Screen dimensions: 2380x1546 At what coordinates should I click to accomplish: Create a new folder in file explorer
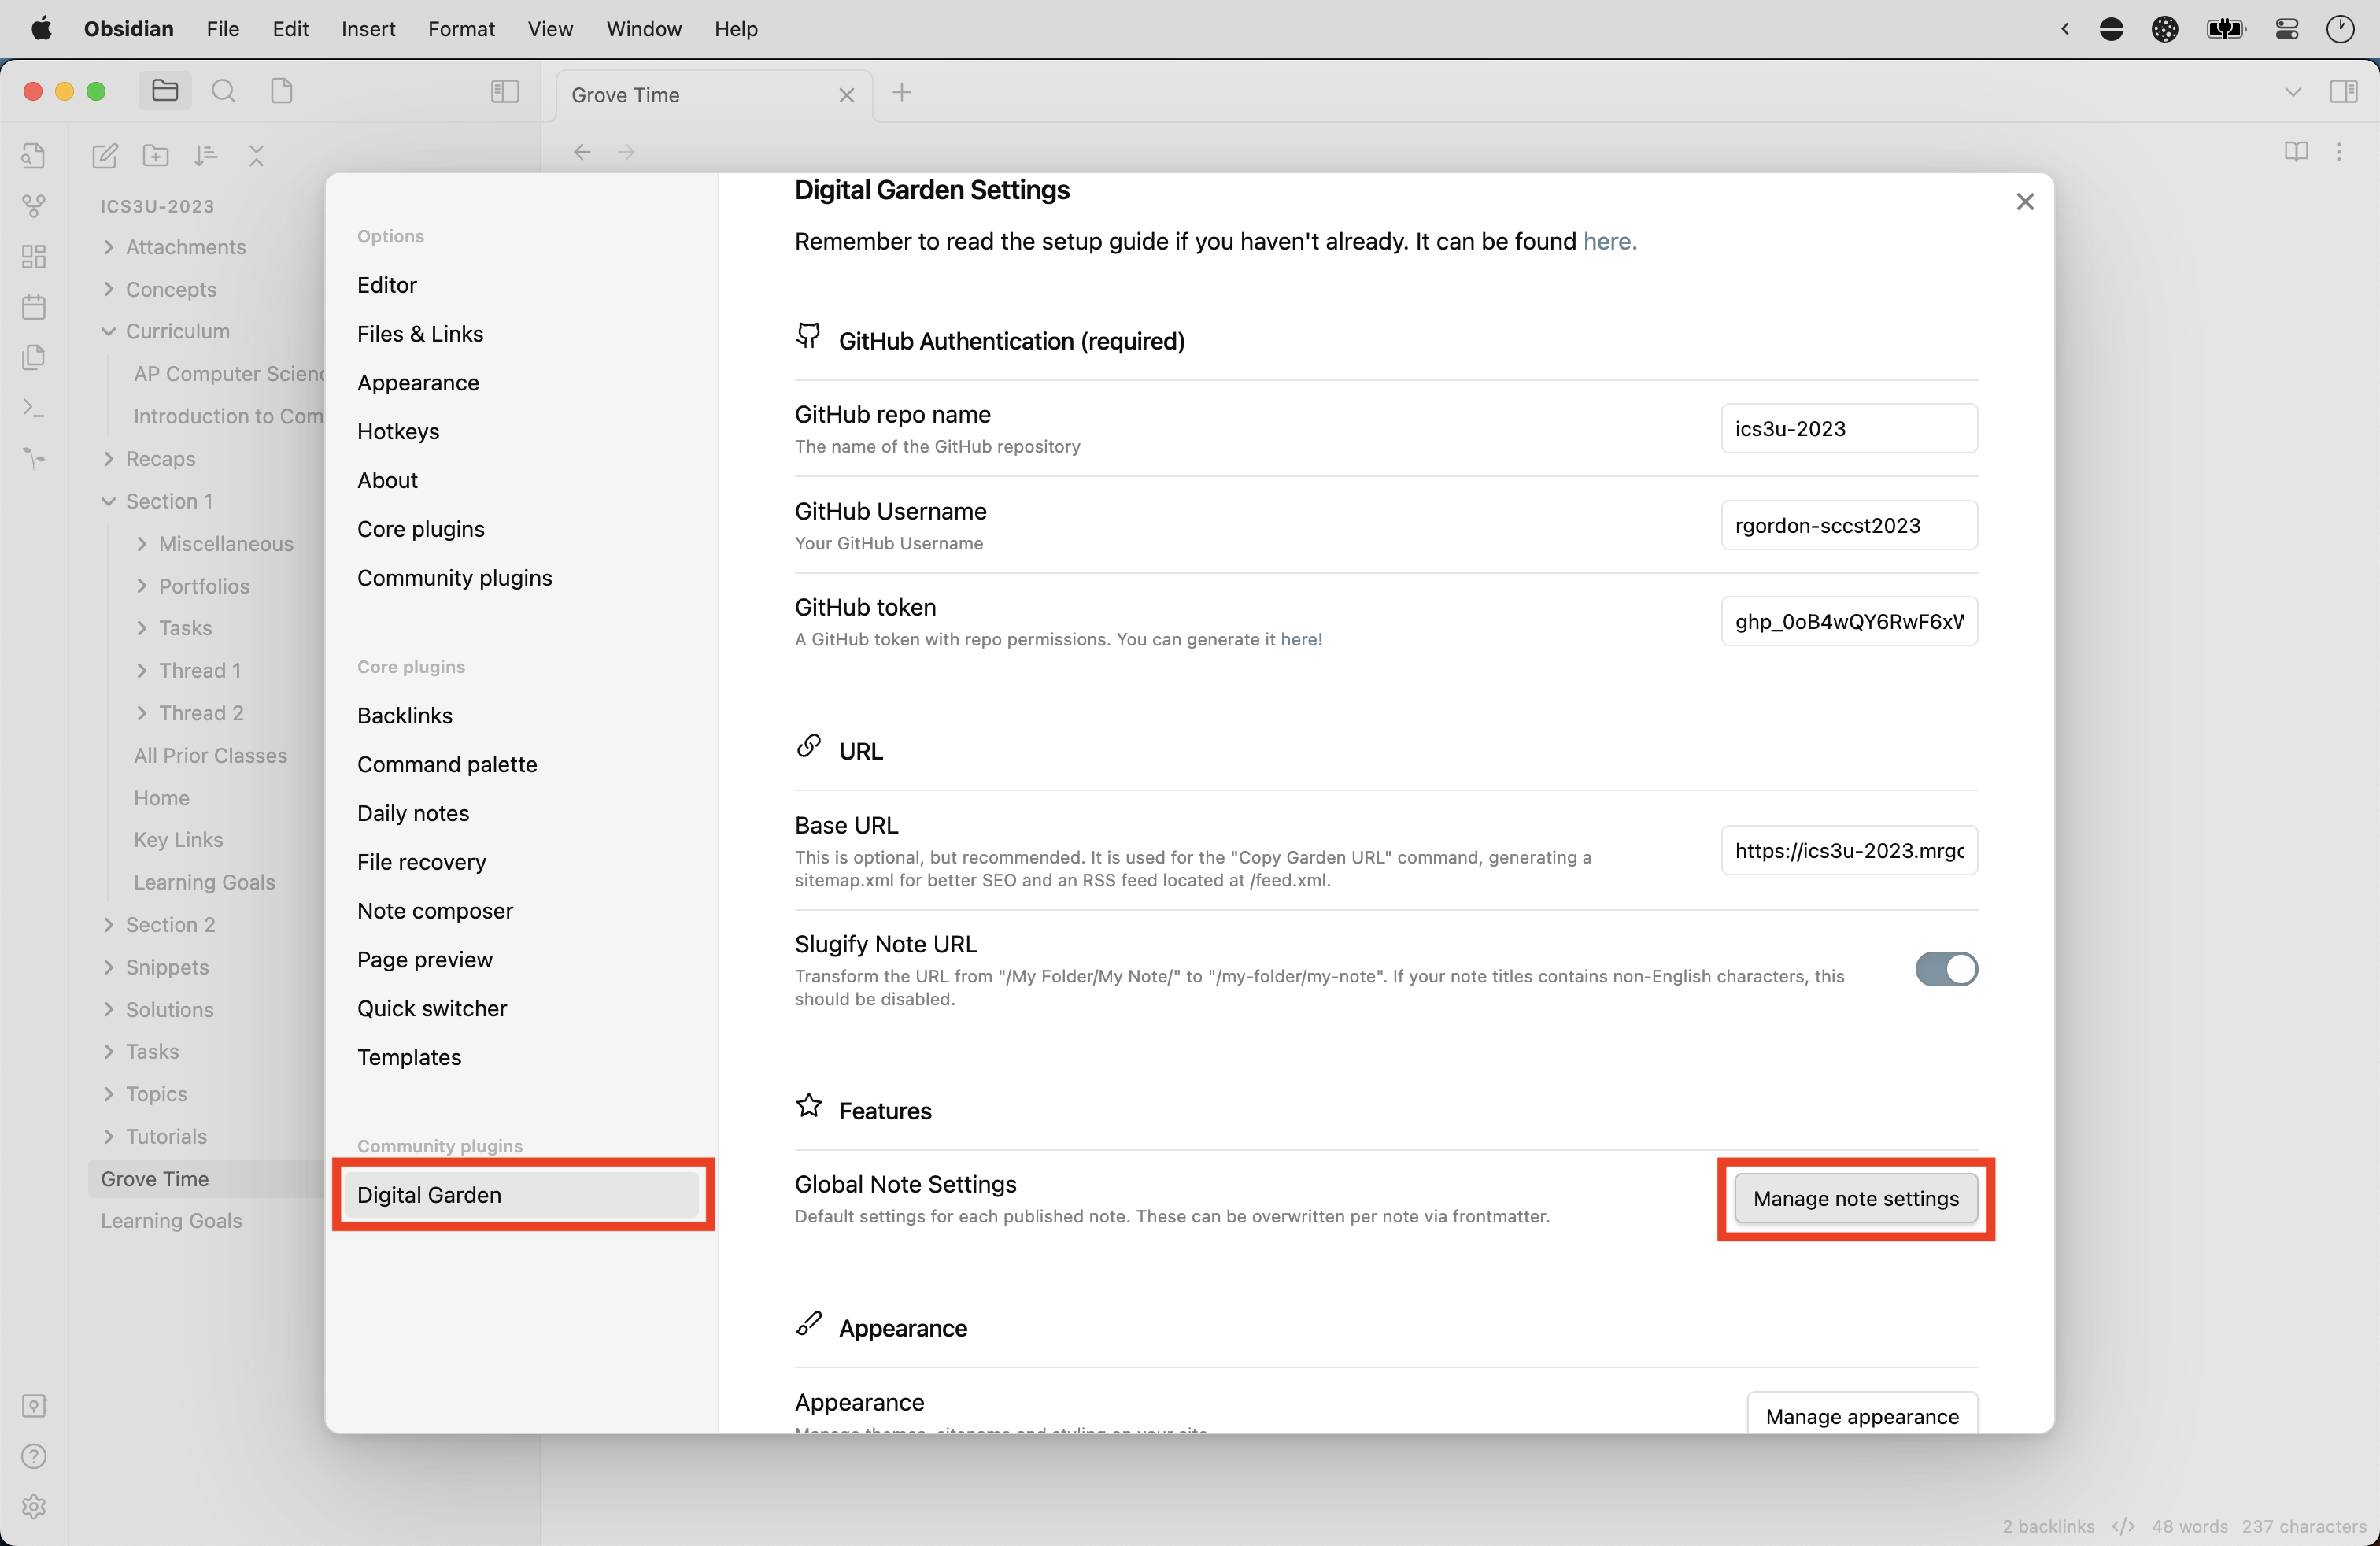tap(156, 155)
